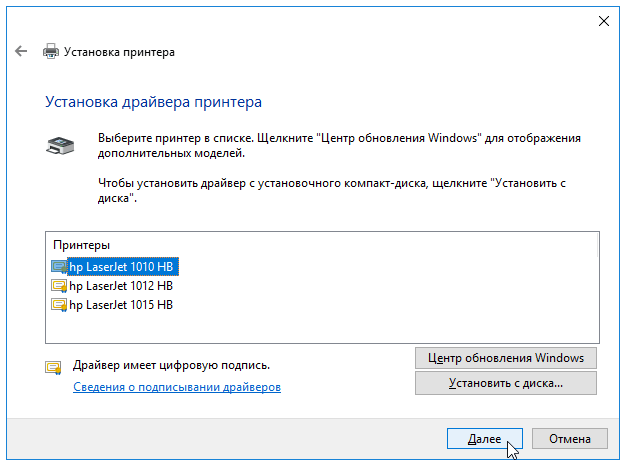Click the signed-driver icon of hp LaserJet 1010 HB

[x=59, y=267]
